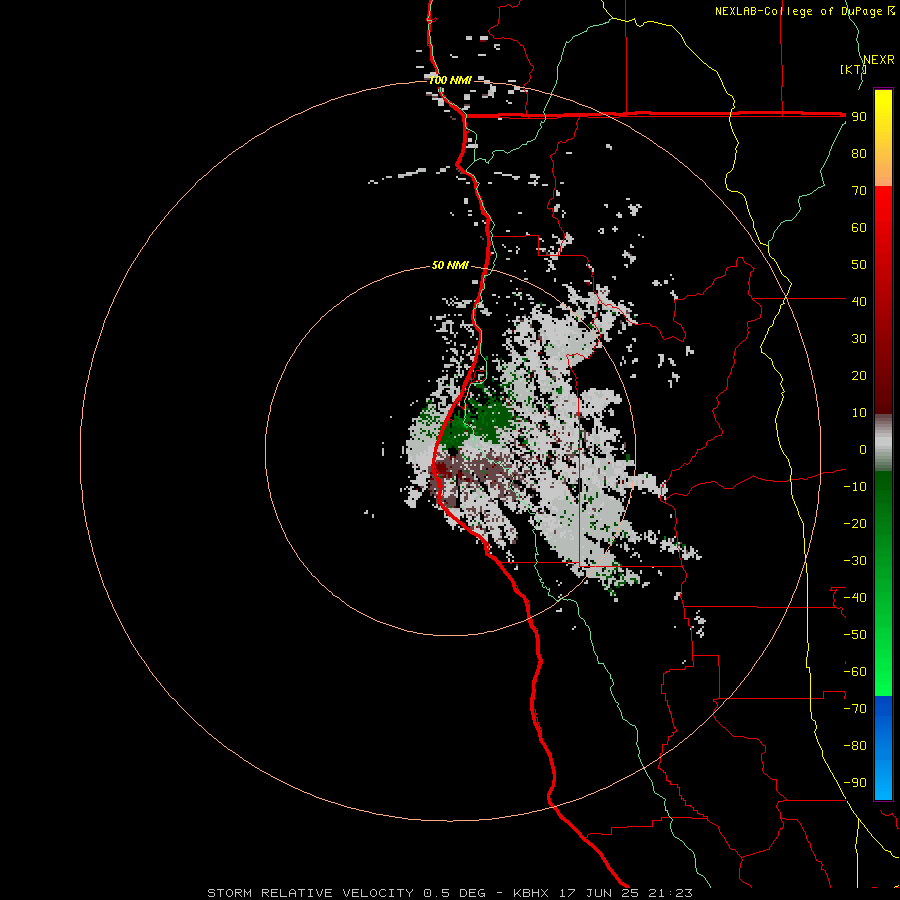Click the 40 value on velocity legend
Viewport: 900px width, 900px height.
point(859,301)
